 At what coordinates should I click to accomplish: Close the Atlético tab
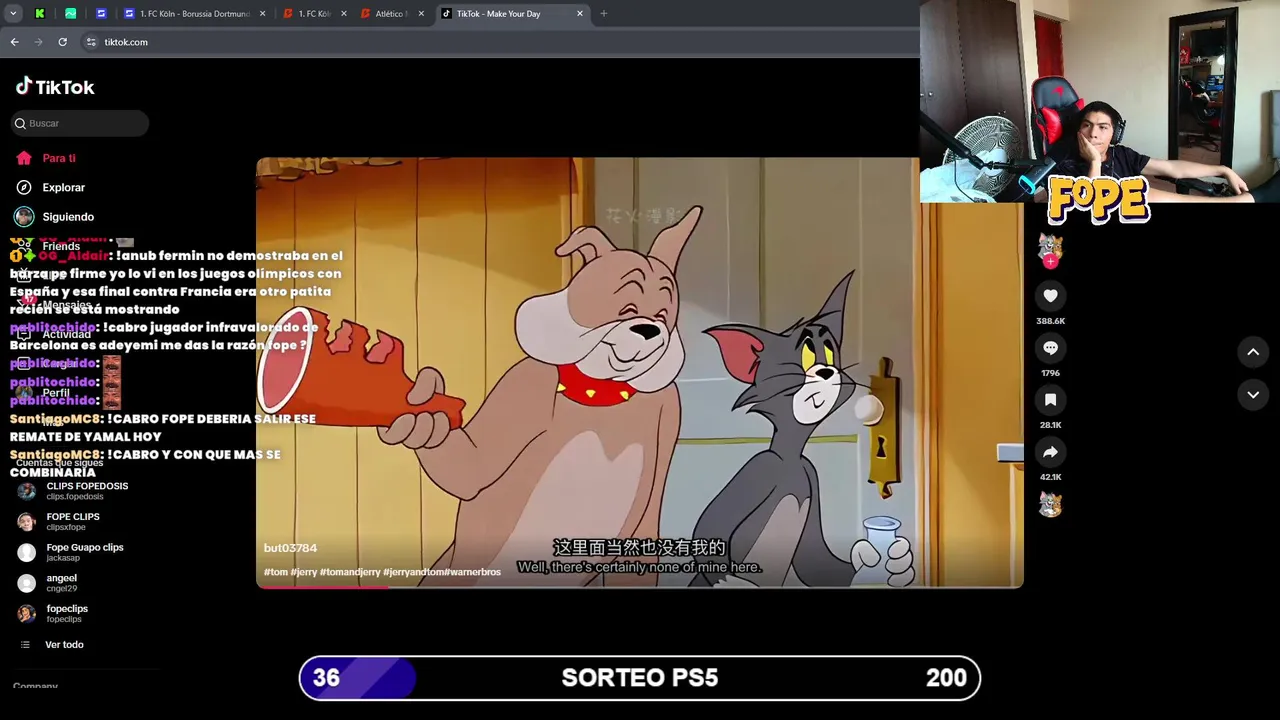pyautogui.click(x=421, y=14)
